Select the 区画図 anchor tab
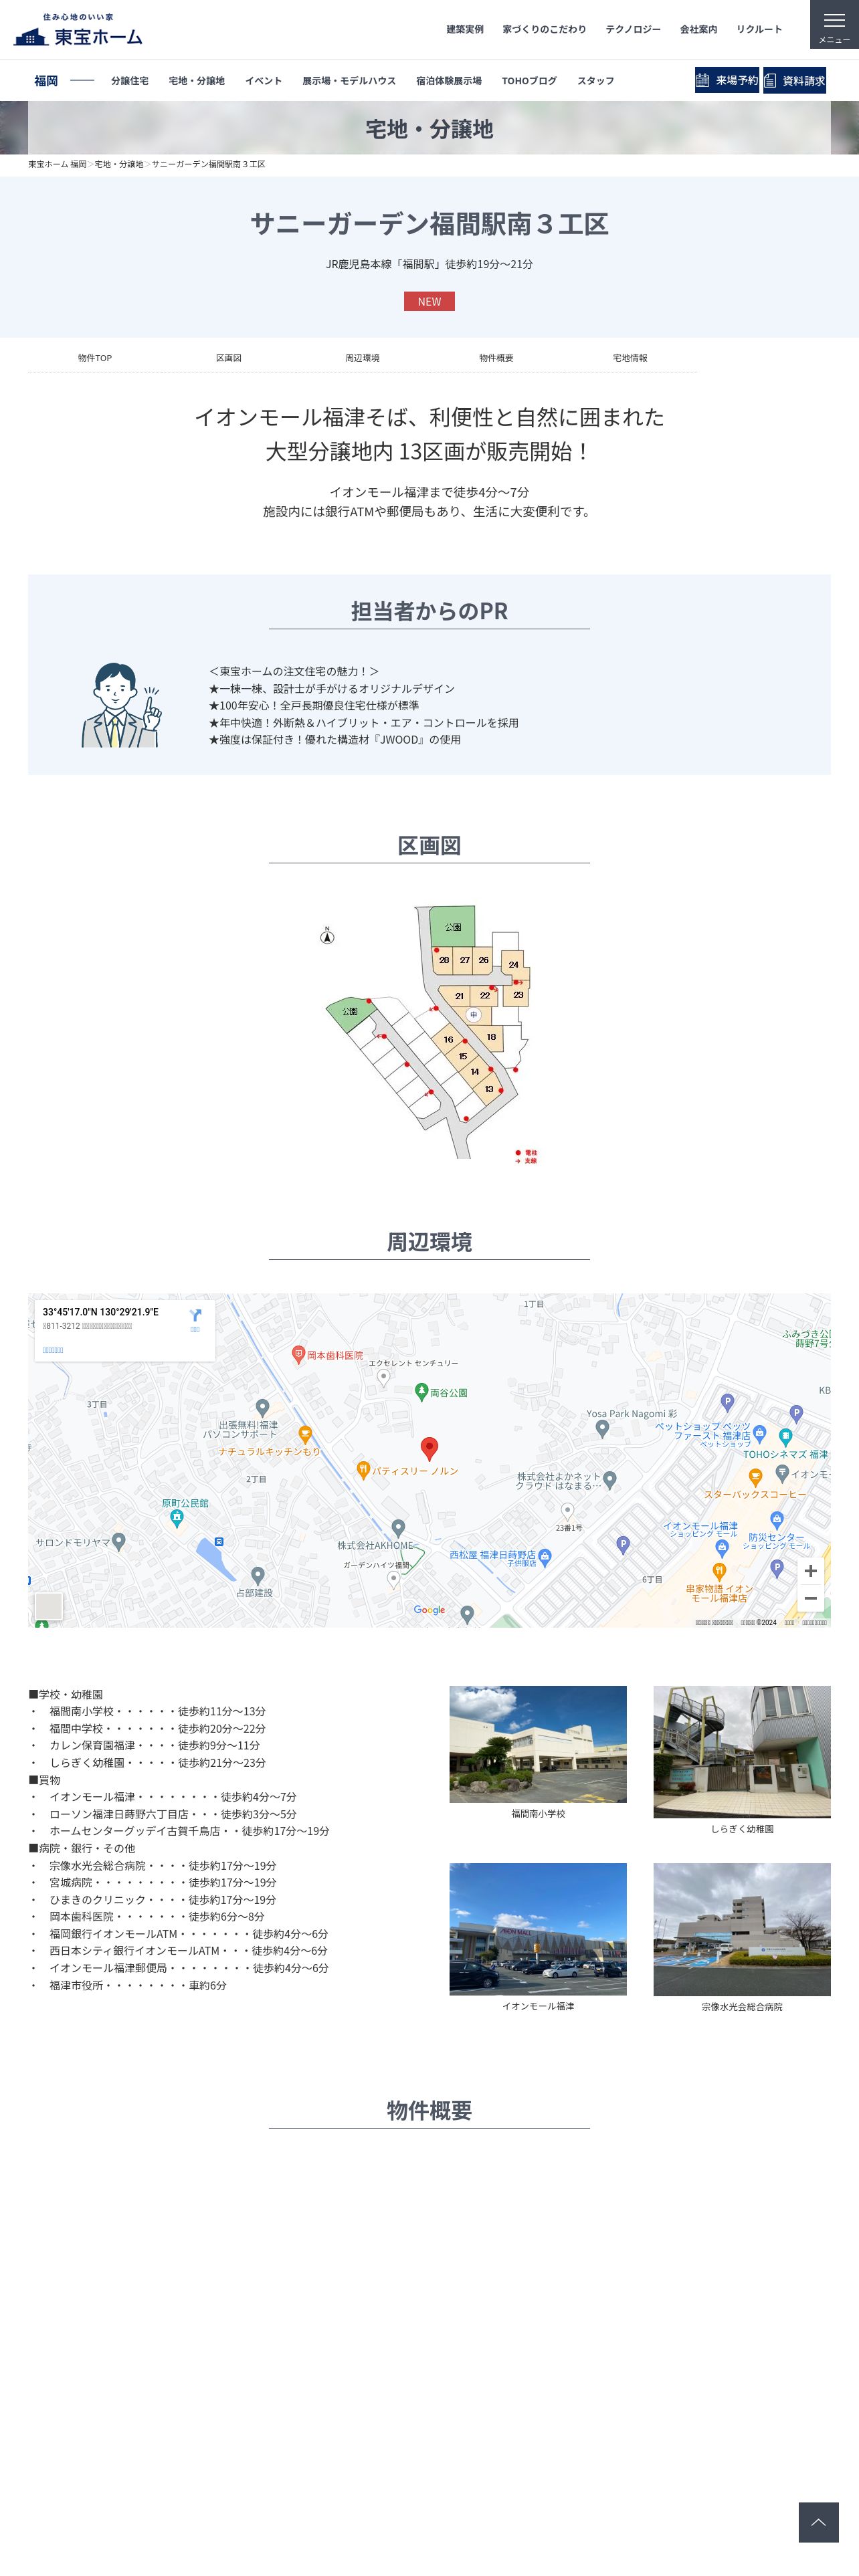 point(229,358)
